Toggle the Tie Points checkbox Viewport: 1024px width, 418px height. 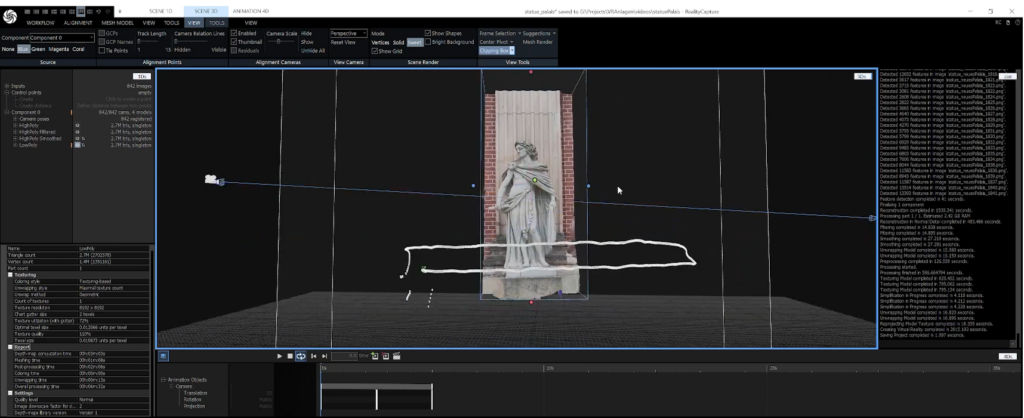(102, 50)
